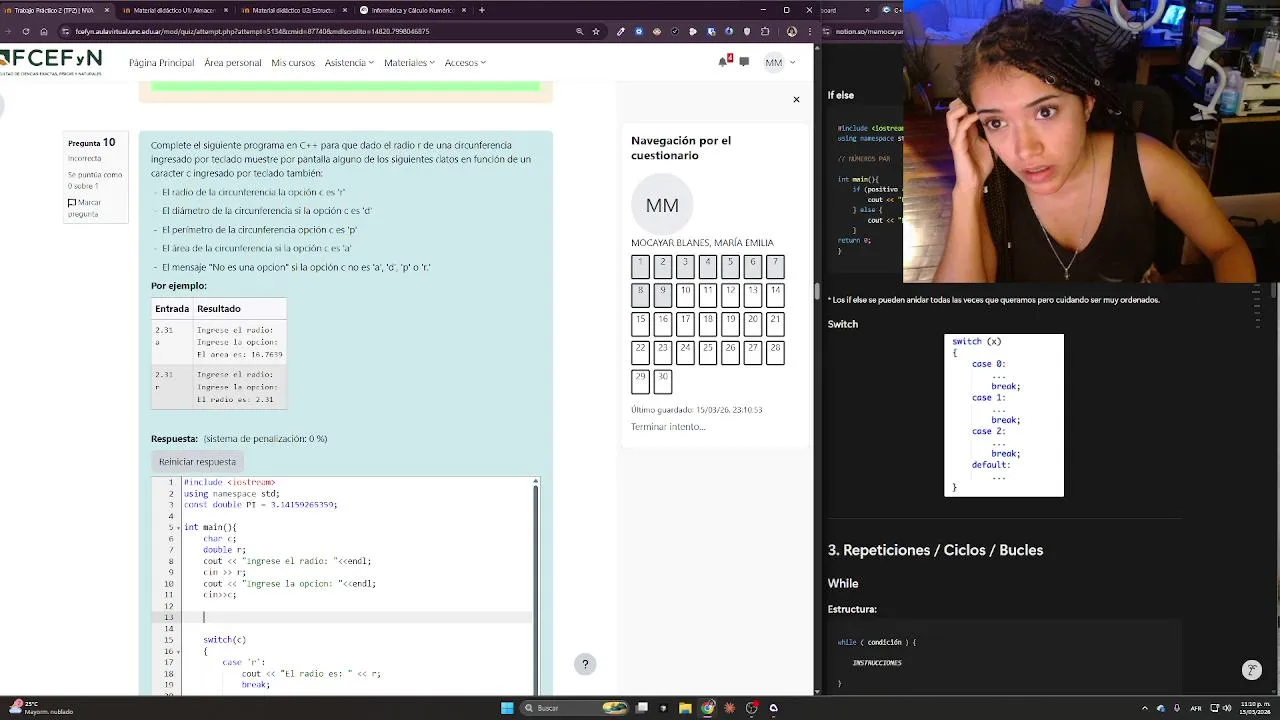This screenshot has width=1280, height=720.
Task: Go to question 25 in quiz navigation
Action: pos(707,352)
